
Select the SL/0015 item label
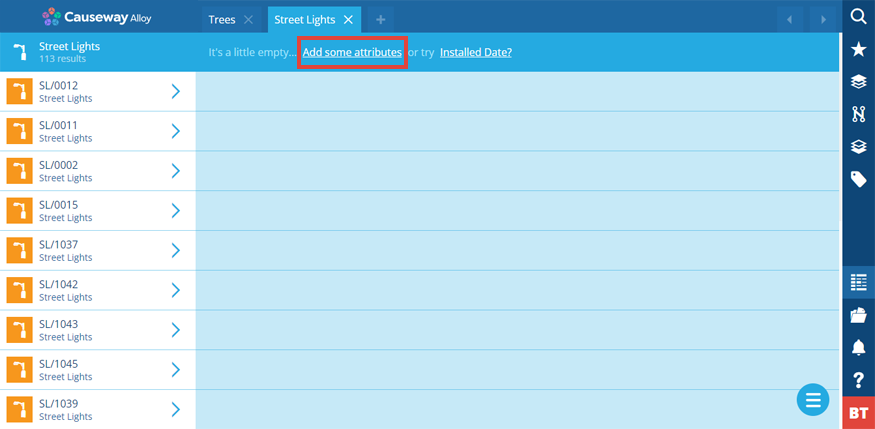click(x=59, y=204)
